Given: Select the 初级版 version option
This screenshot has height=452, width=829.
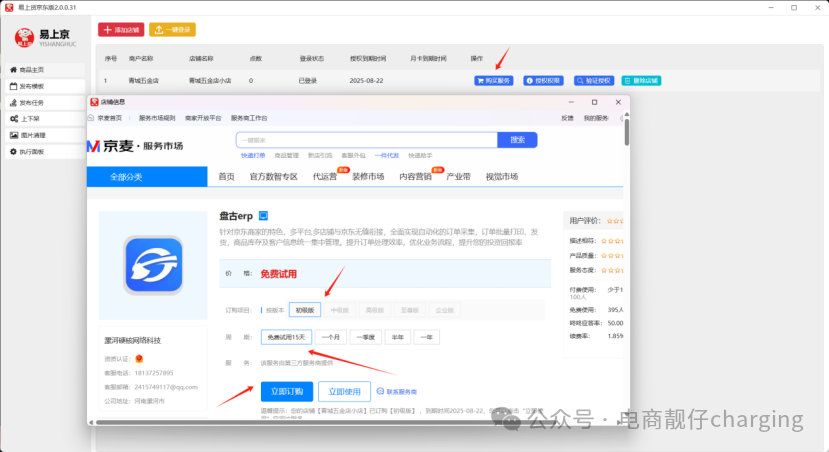Looking at the screenshot, I should (305, 310).
